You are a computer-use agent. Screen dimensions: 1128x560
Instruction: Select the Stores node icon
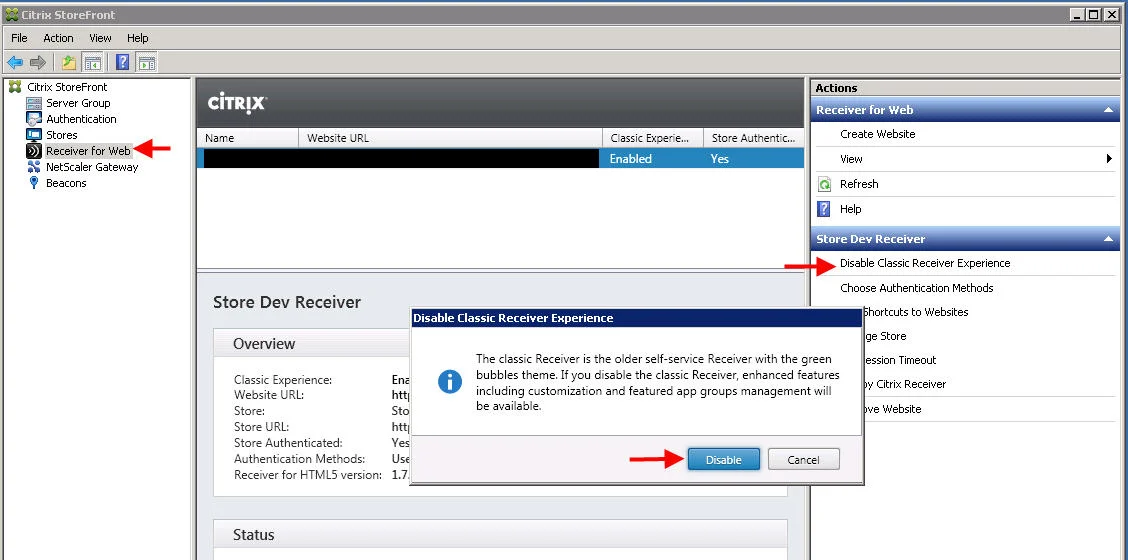tap(34, 135)
